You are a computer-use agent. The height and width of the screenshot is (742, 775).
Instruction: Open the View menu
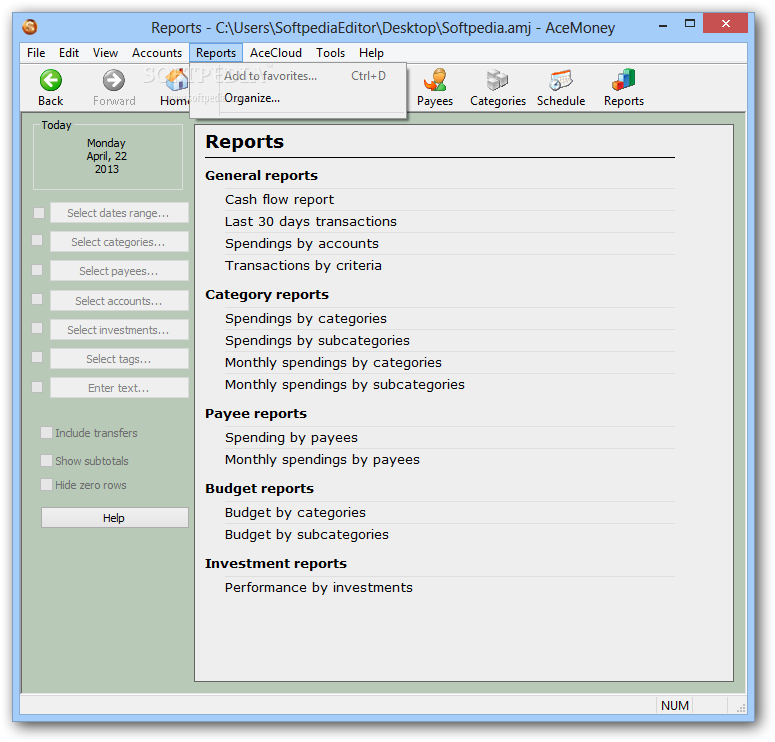point(105,53)
